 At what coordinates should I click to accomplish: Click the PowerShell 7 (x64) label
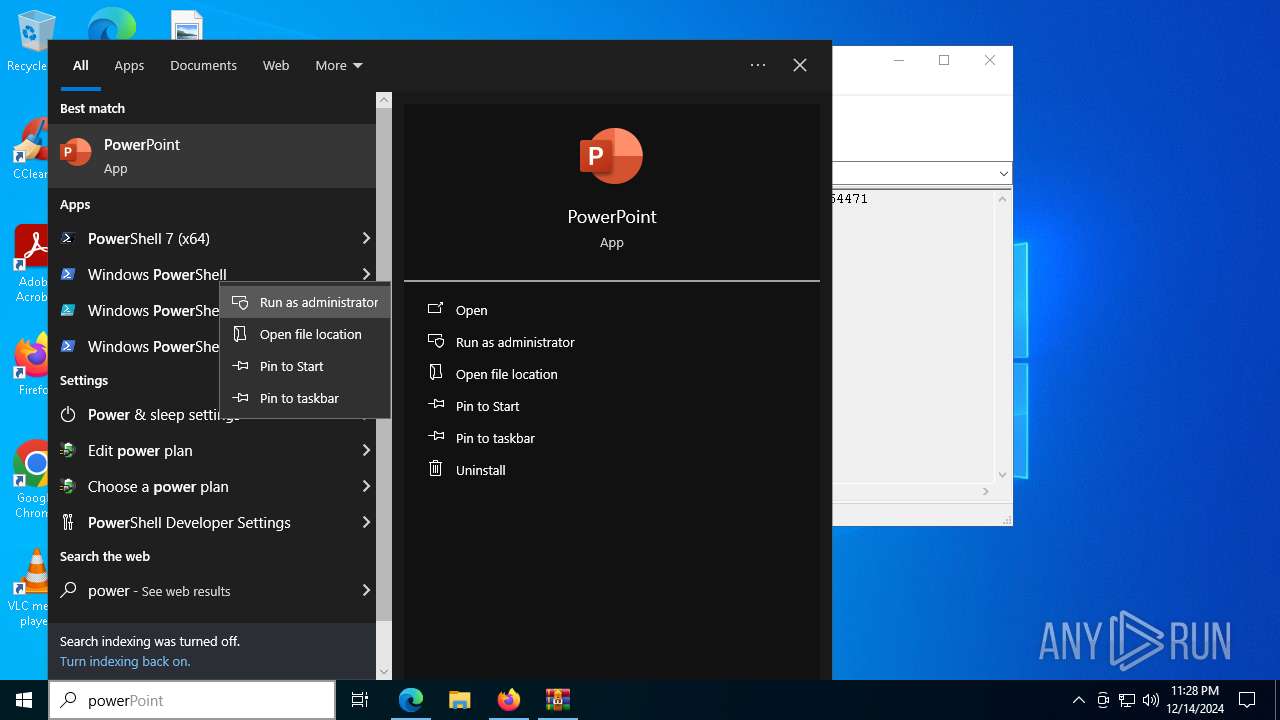point(149,238)
